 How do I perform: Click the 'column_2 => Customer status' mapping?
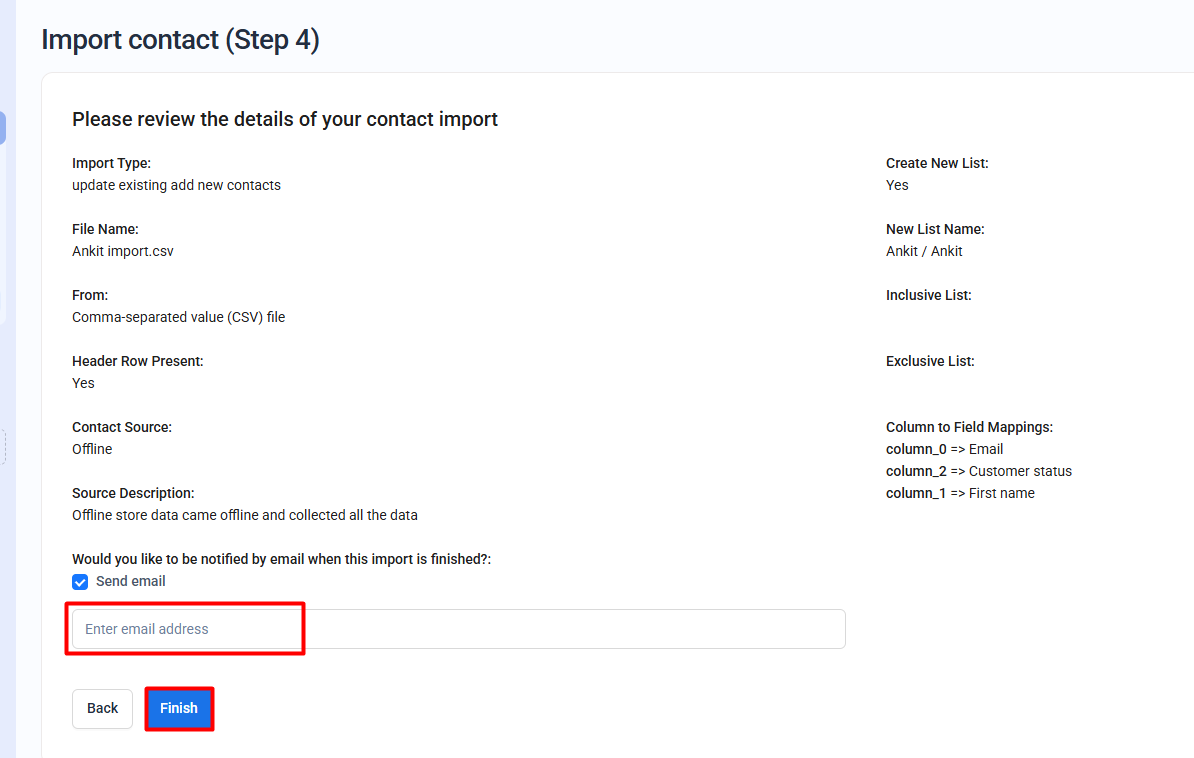click(x=978, y=471)
